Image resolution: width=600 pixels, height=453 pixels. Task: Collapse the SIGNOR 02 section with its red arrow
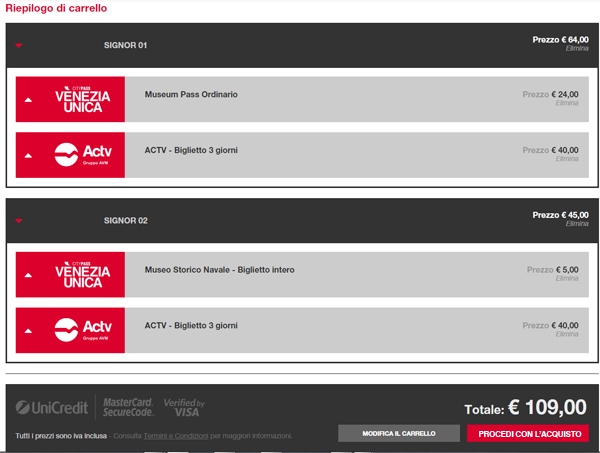pyautogui.click(x=19, y=221)
